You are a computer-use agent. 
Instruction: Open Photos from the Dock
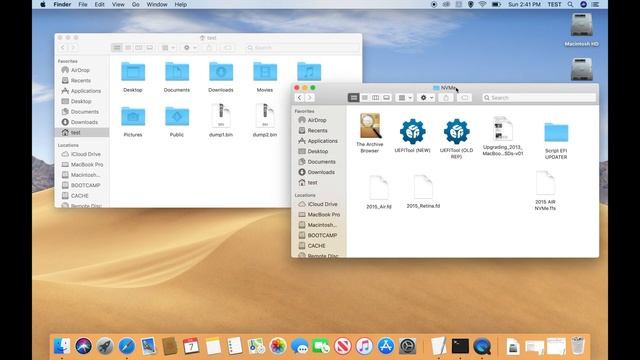(x=278, y=346)
